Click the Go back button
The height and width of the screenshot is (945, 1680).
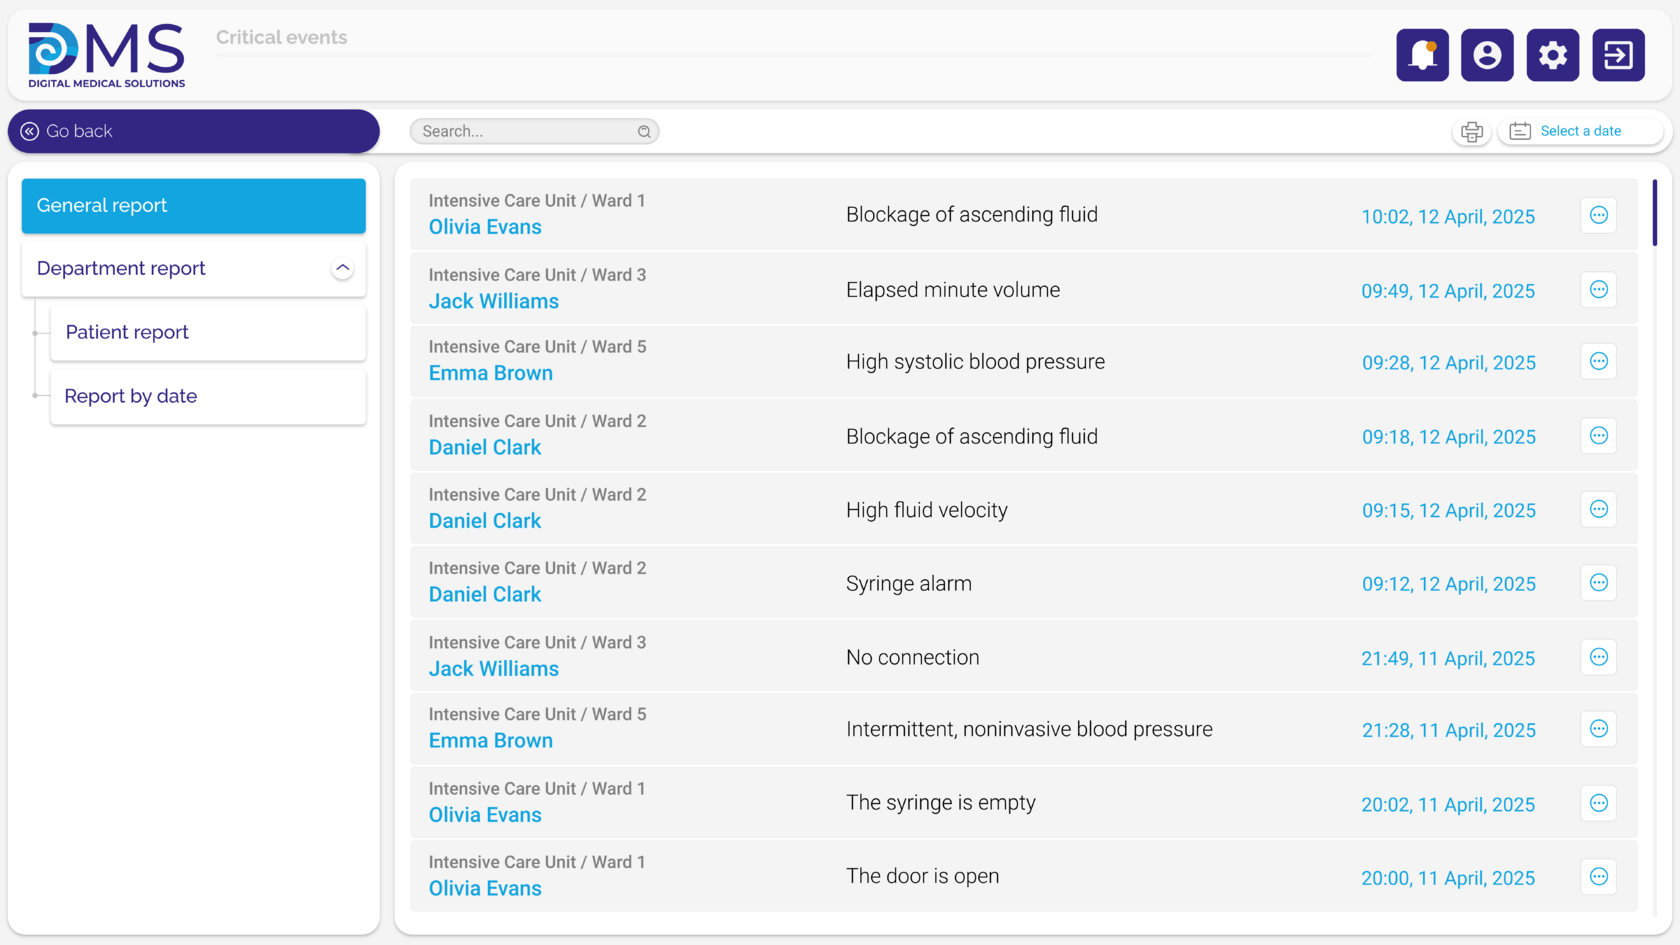click(194, 131)
